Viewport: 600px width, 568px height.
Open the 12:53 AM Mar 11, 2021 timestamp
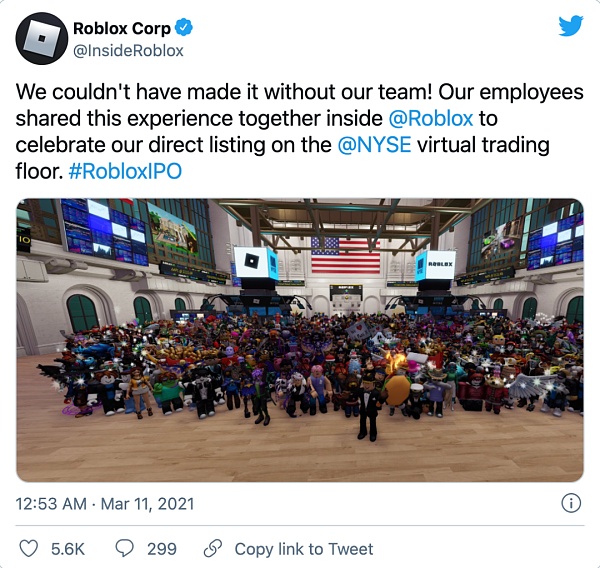(x=105, y=503)
